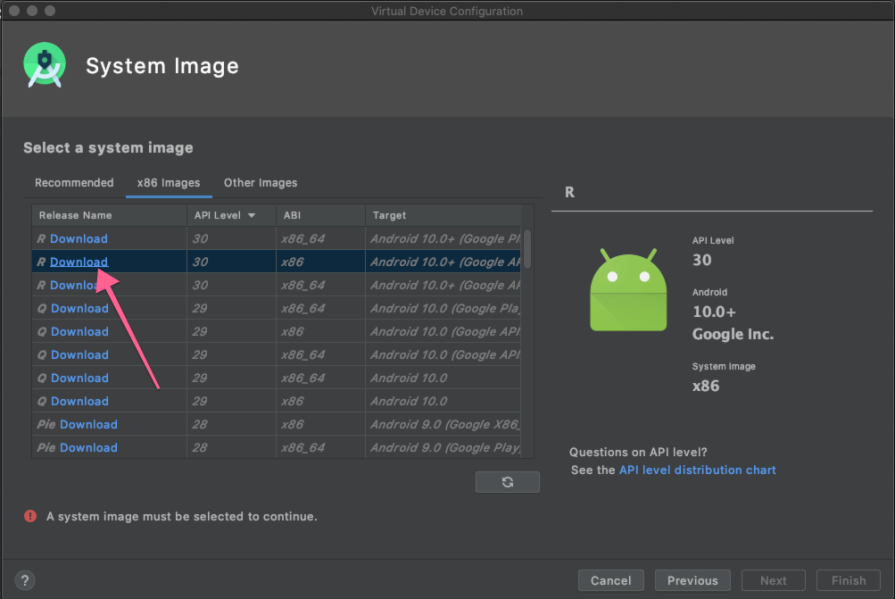Click the Android Studio logo icon

tap(45, 66)
